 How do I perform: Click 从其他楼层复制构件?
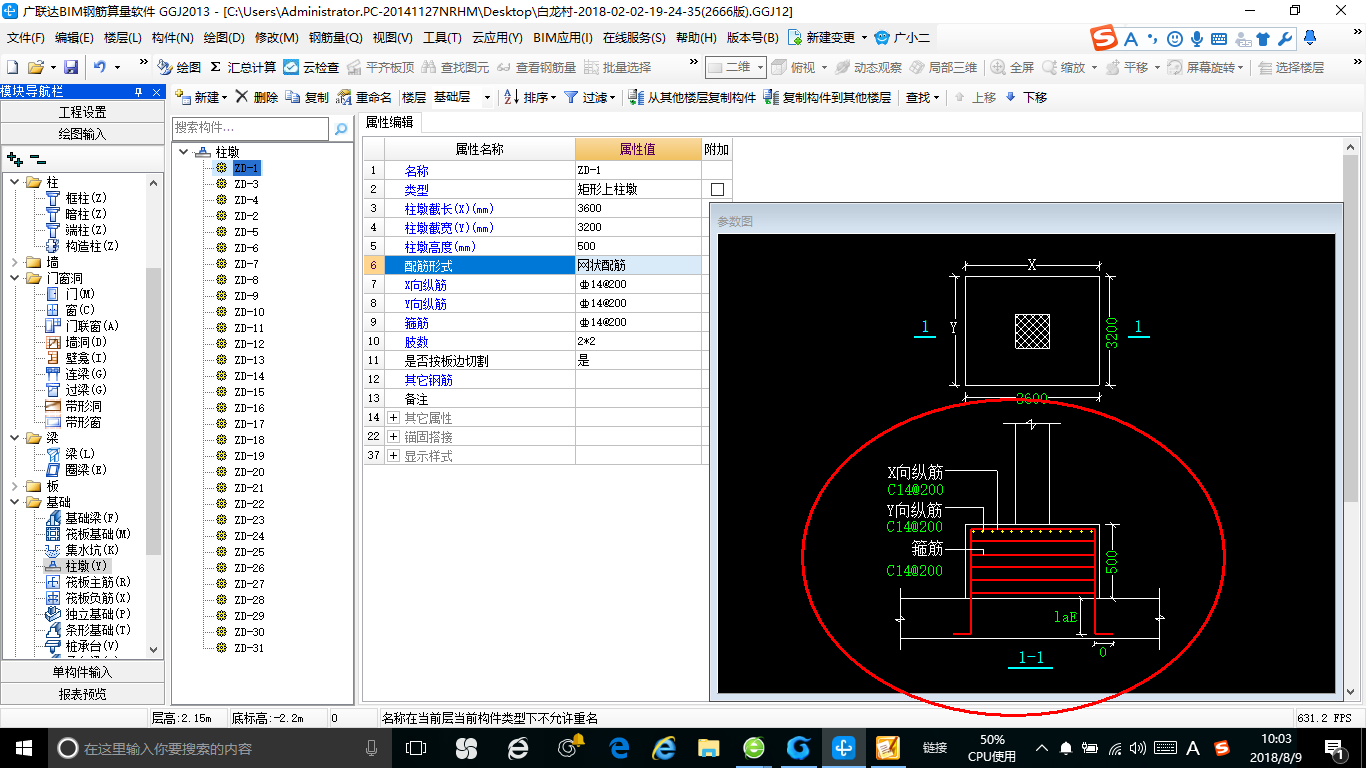tap(692, 97)
